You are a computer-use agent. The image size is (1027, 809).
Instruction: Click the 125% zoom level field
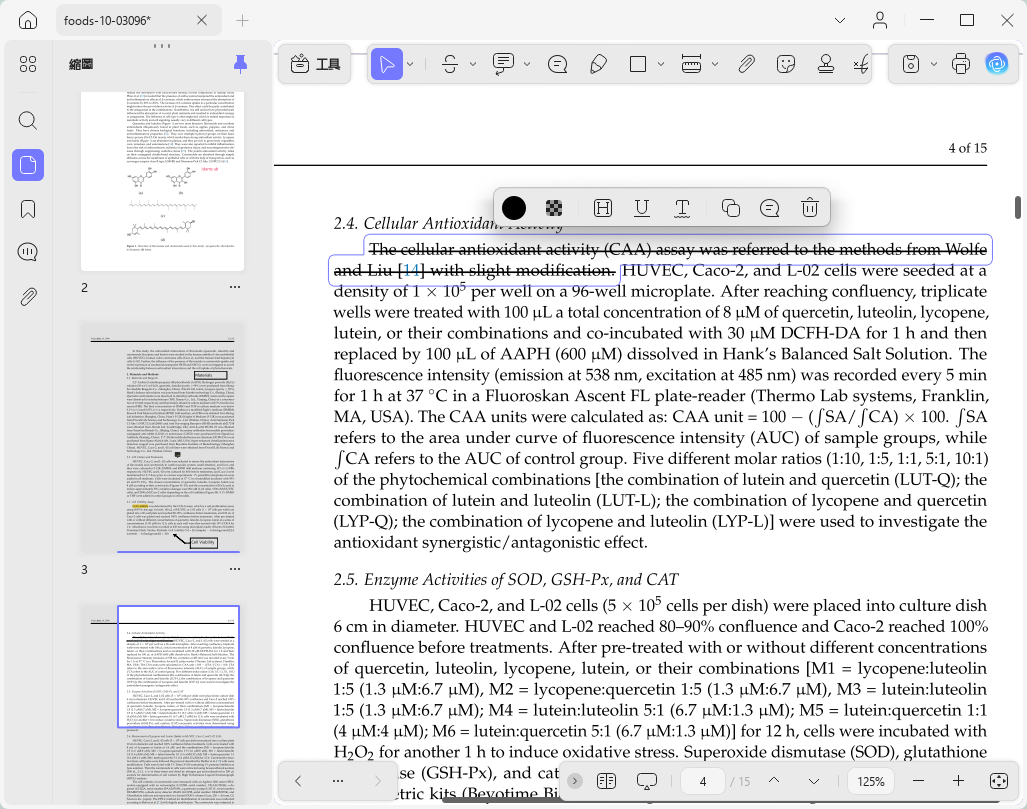click(x=870, y=781)
